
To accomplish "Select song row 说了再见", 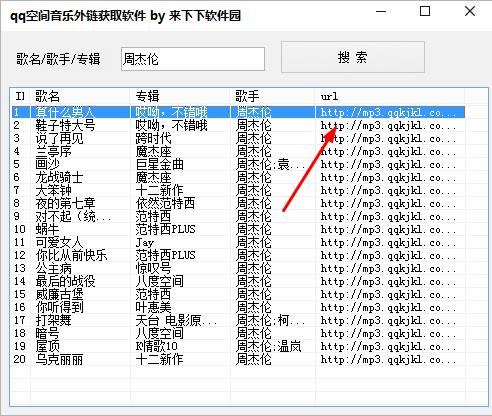I will pos(238,139).
